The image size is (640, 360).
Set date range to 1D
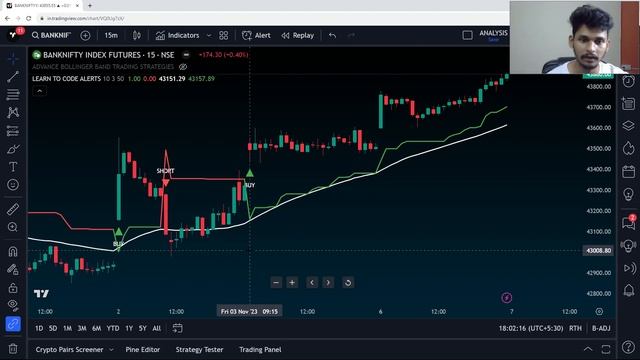(39, 328)
